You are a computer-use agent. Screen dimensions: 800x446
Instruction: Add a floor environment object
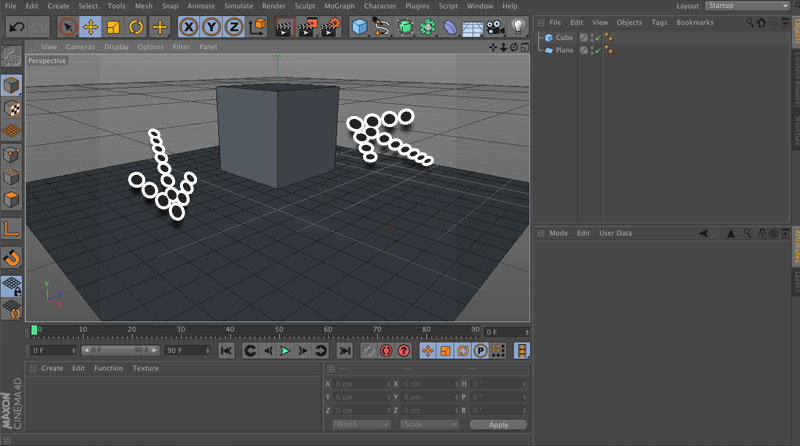(472, 28)
